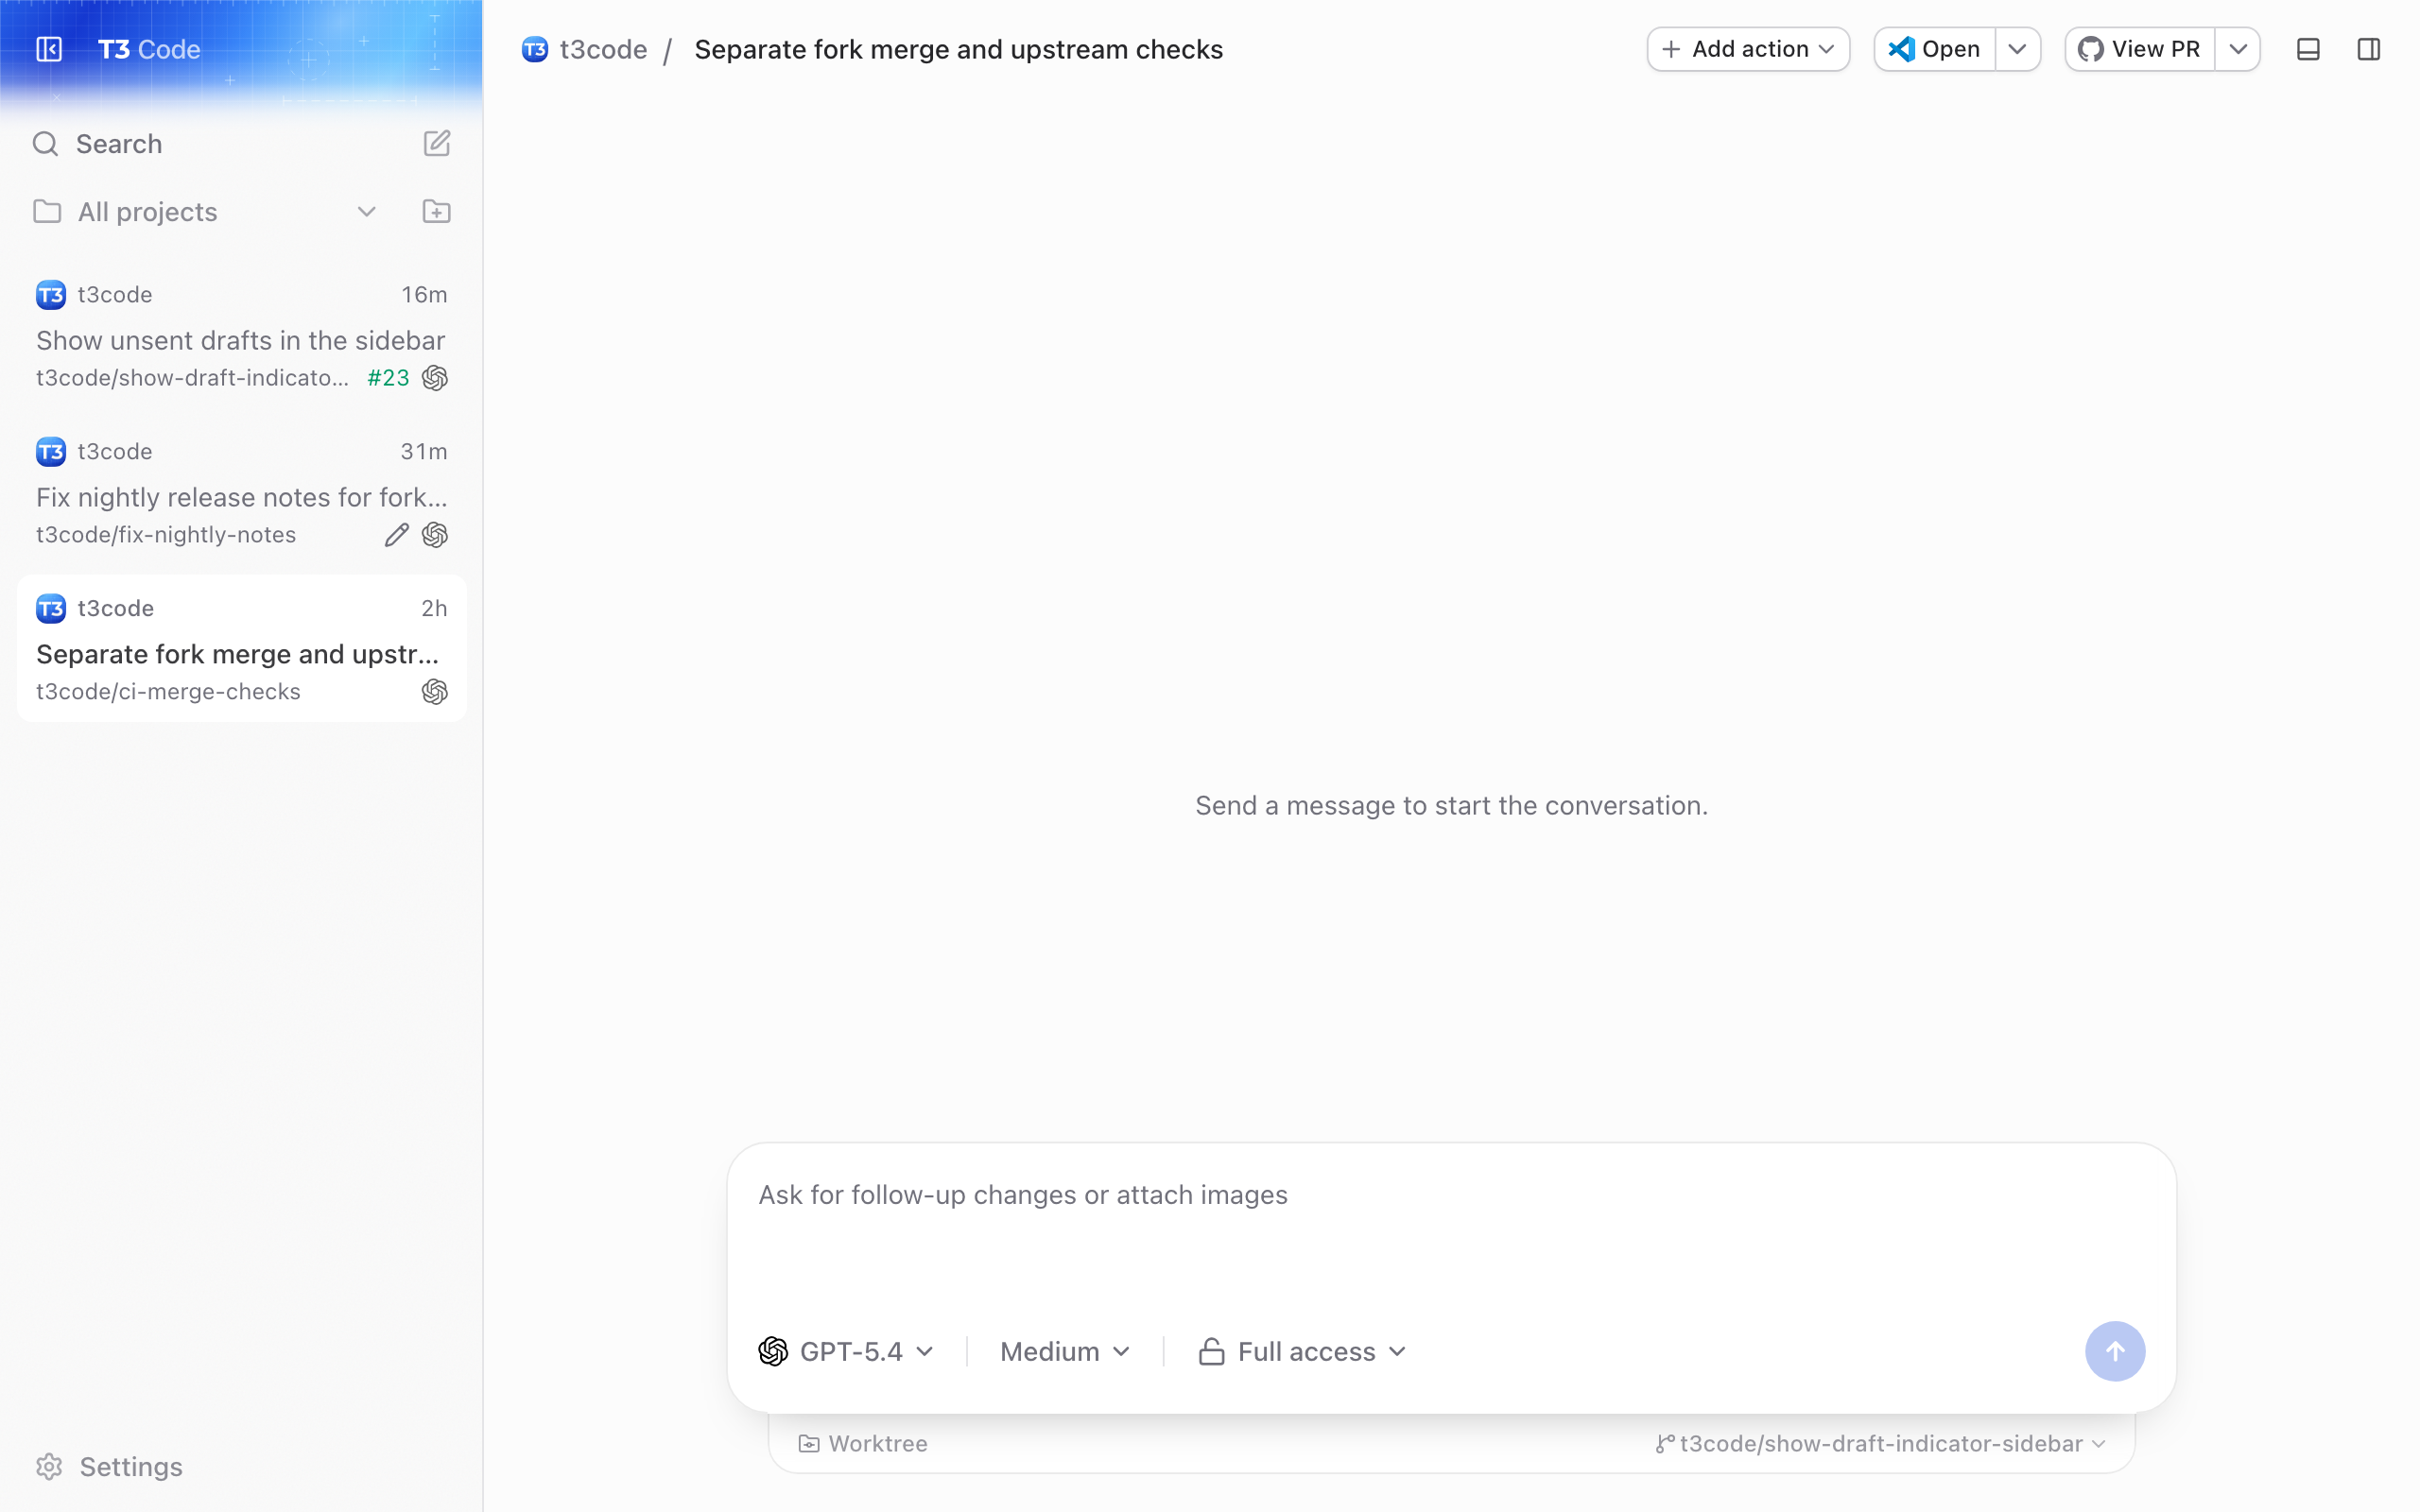Toggle the right side panel
This screenshot has width=2420, height=1512.
[x=2369, y=49]
